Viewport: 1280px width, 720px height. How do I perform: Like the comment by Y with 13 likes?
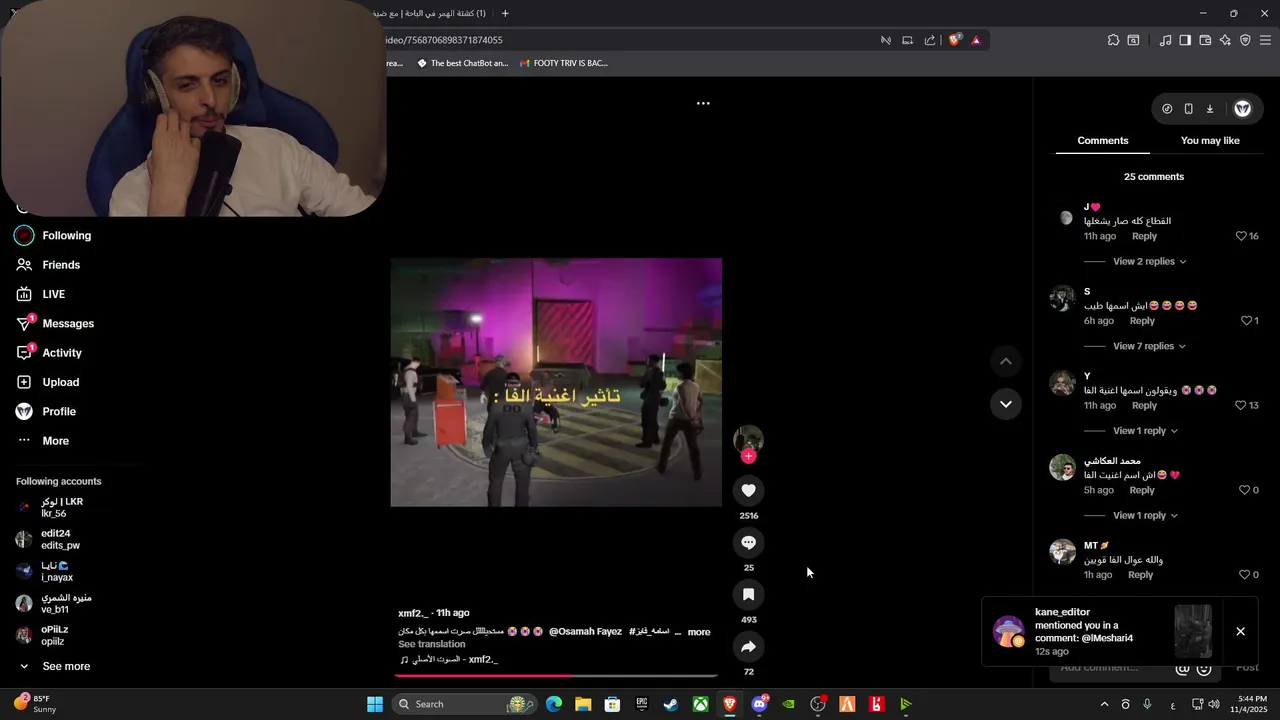tap(1240, 405)
